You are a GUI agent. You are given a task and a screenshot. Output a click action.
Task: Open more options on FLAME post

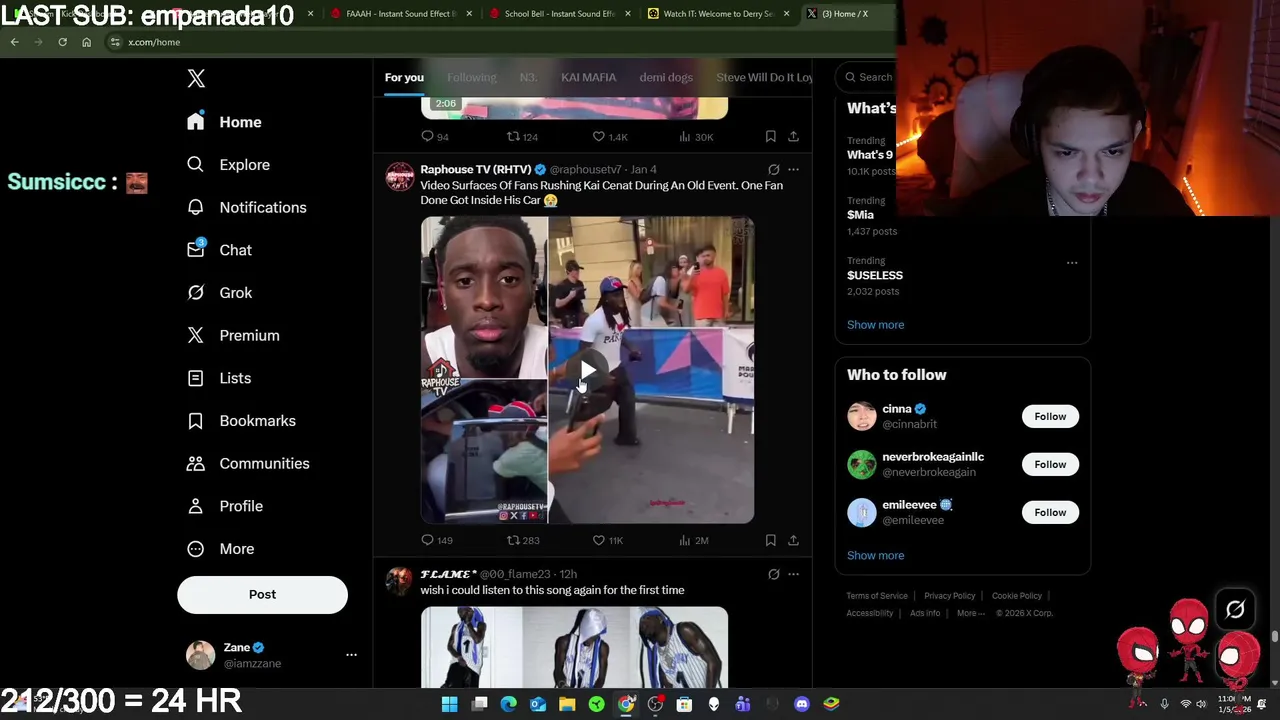tap(793, 575)
